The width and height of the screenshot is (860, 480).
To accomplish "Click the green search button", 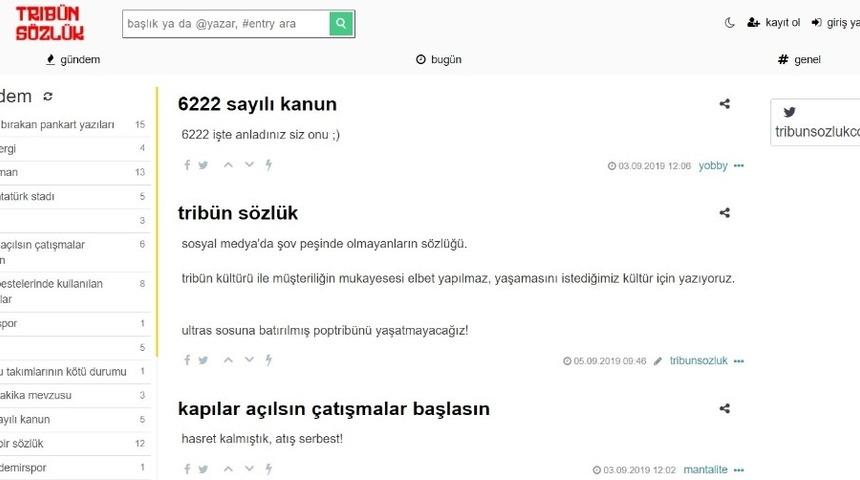I will tap(341, 24).
